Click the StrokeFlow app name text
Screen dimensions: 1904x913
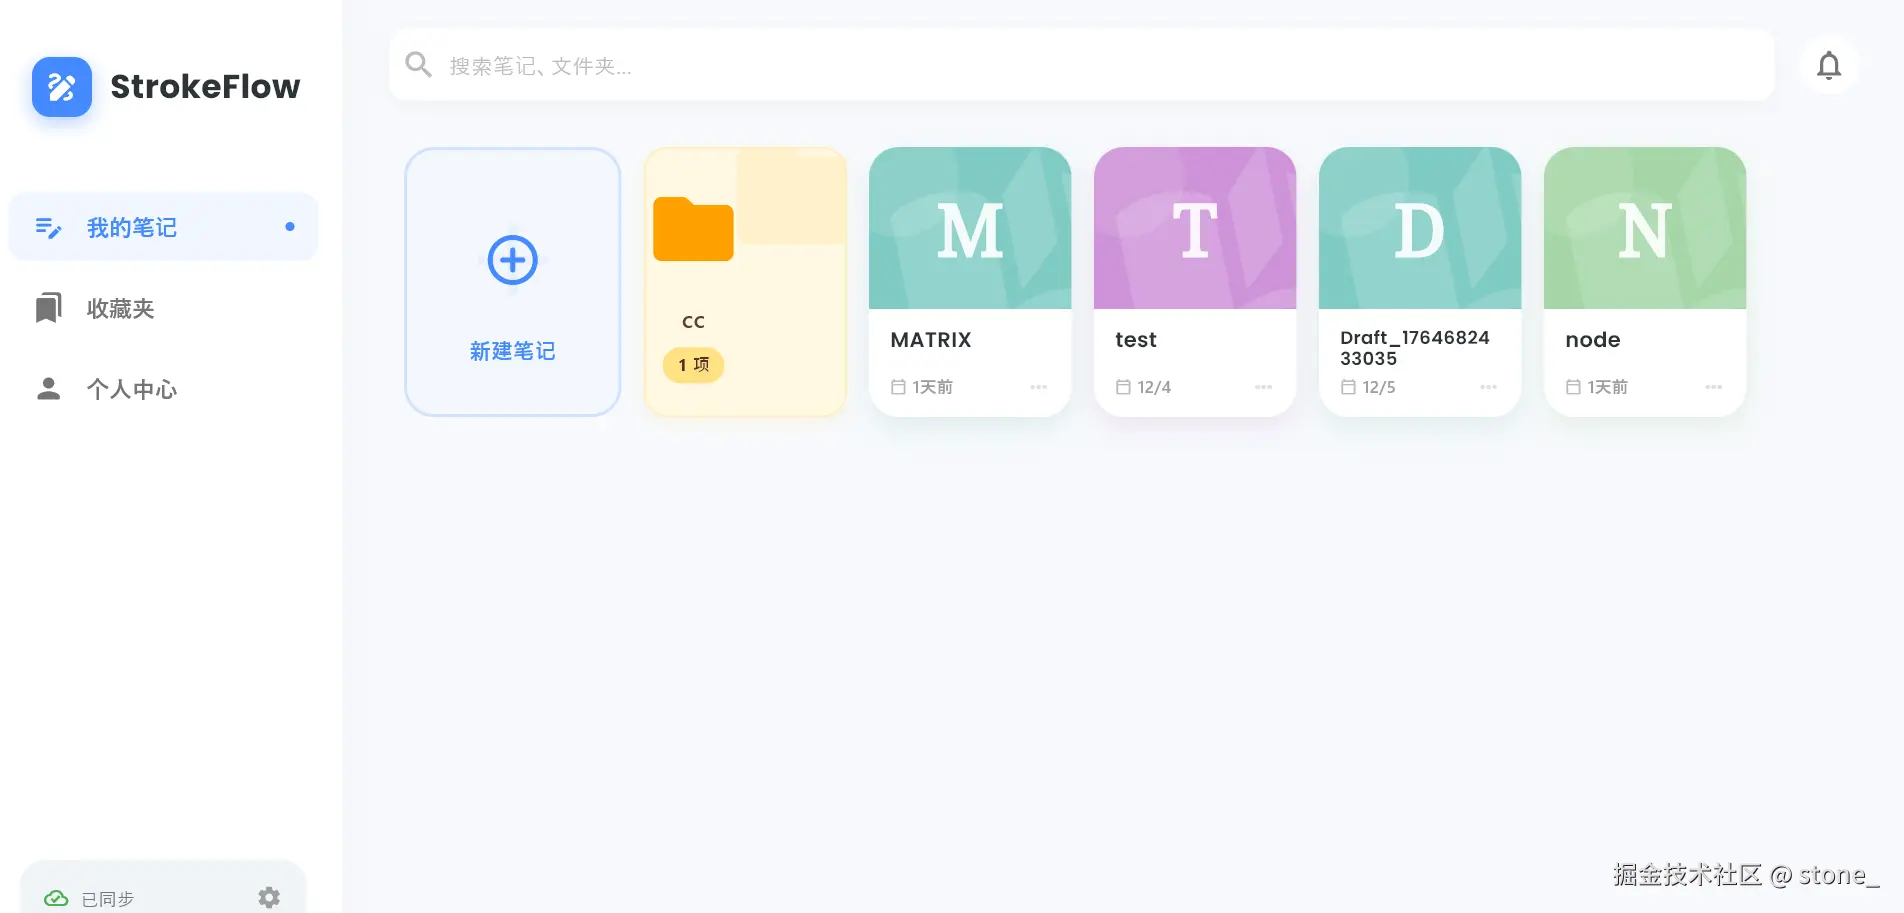click(x=205, y=87)
